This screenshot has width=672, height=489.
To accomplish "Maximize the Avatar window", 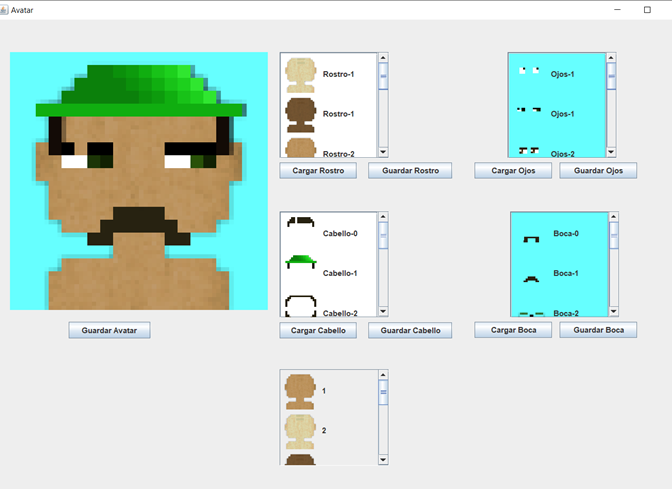I will [647, 9].
